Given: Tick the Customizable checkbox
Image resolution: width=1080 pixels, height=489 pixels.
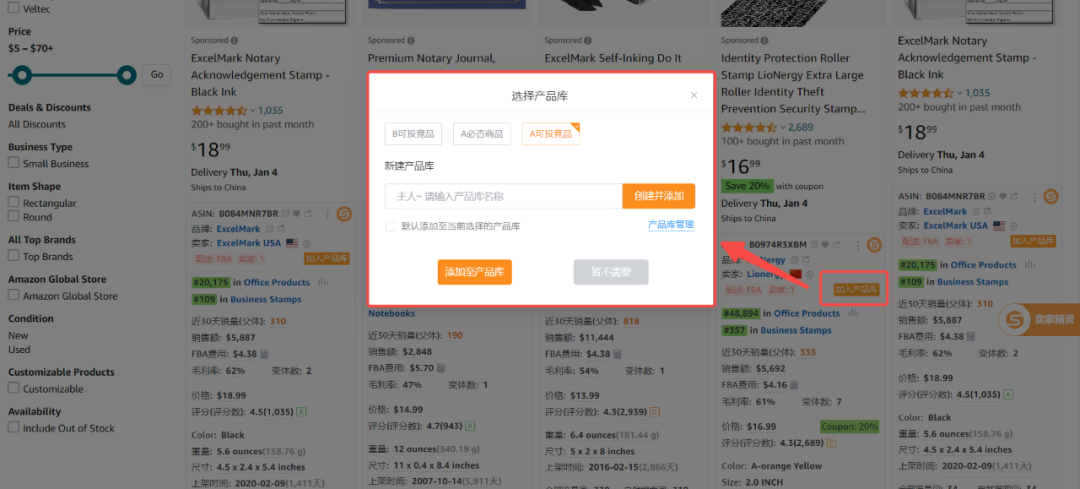Looking at the screenshot, I should coord(14,388).
